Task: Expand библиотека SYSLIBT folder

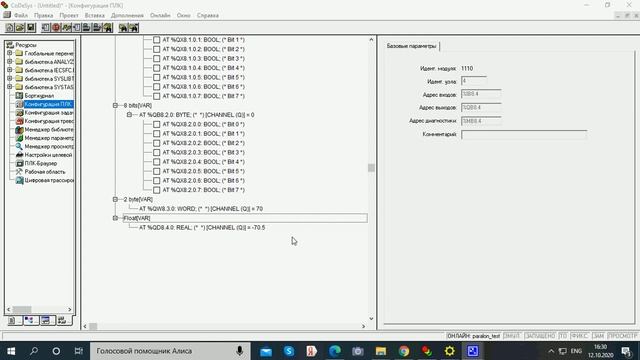Action: tap(9, 78)
